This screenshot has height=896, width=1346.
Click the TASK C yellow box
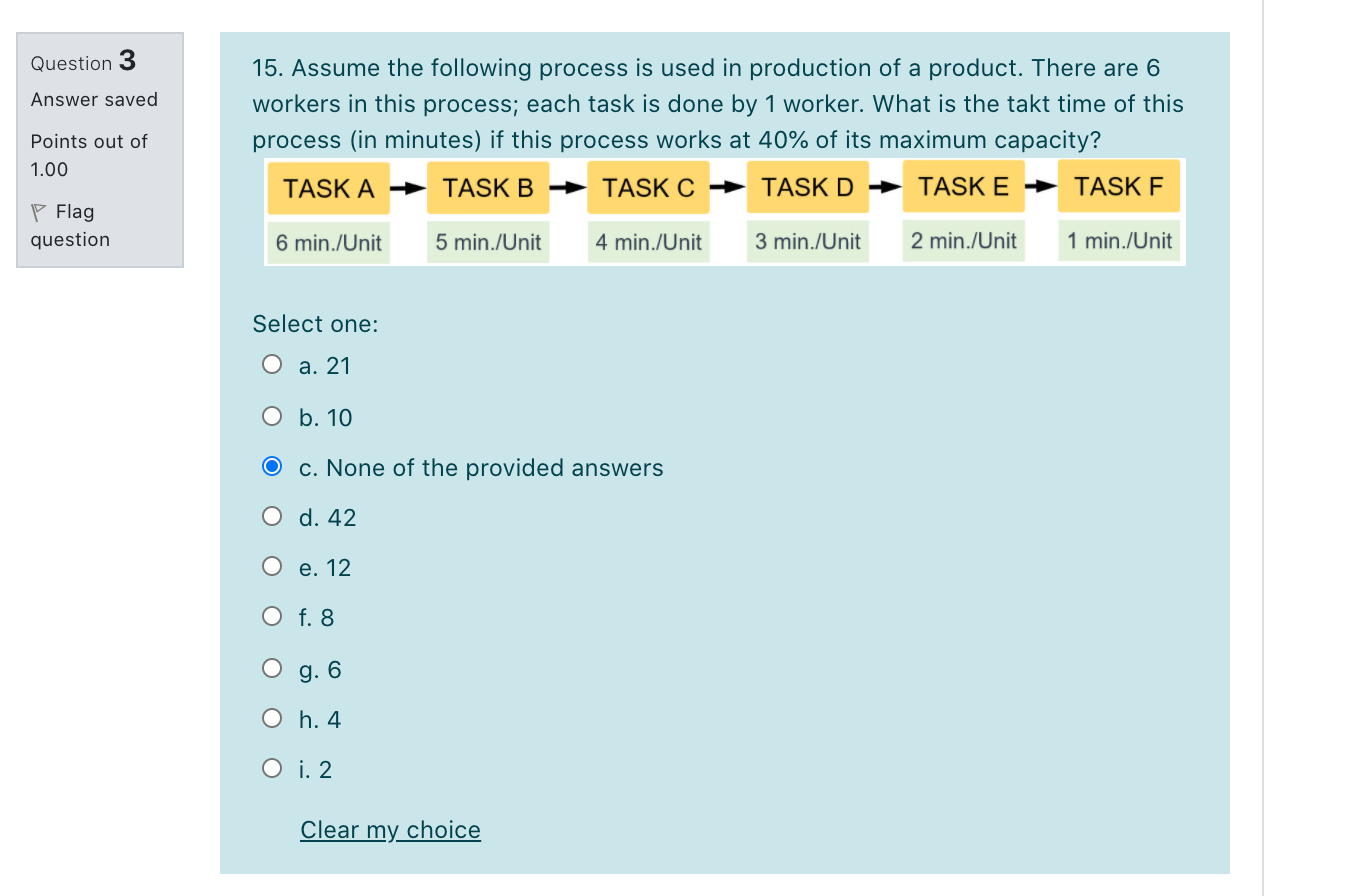coord(648,188)
